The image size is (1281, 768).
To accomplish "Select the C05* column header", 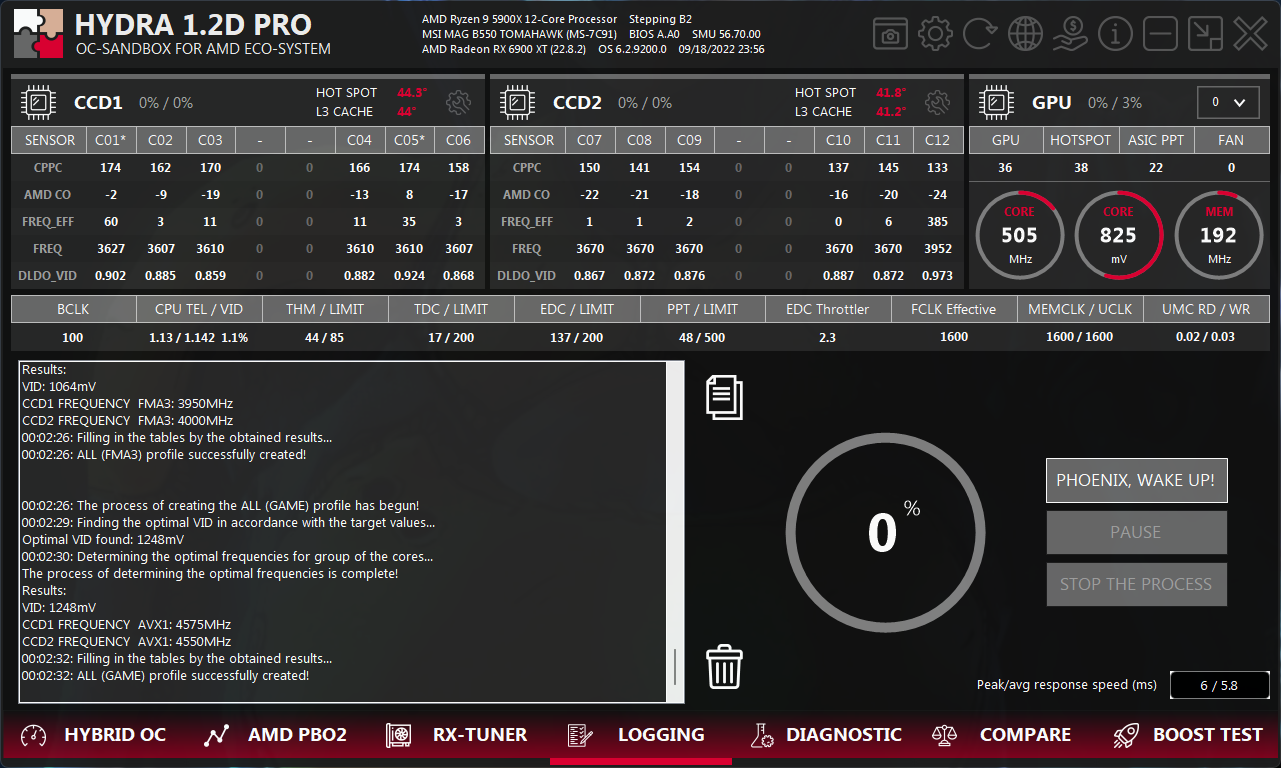I will pyautogui.click(x=409, y=140).
